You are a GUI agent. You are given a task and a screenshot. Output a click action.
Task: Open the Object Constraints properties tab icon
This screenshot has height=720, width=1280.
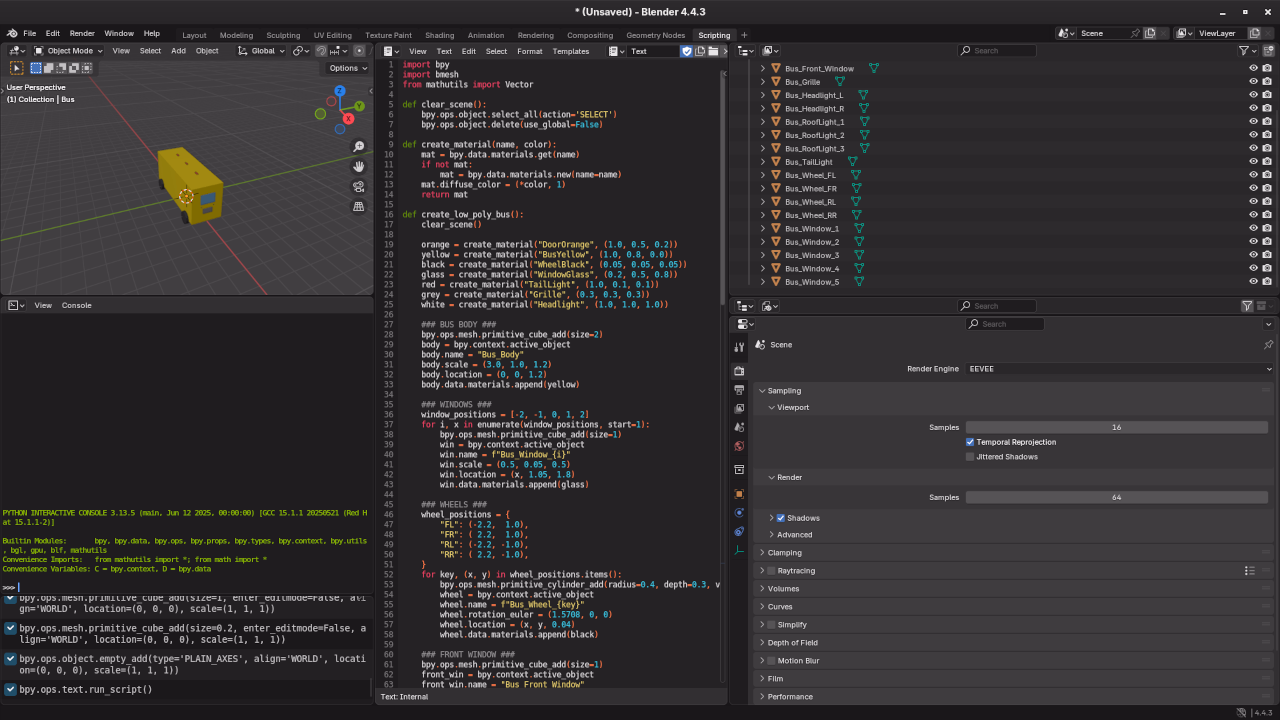739,532
